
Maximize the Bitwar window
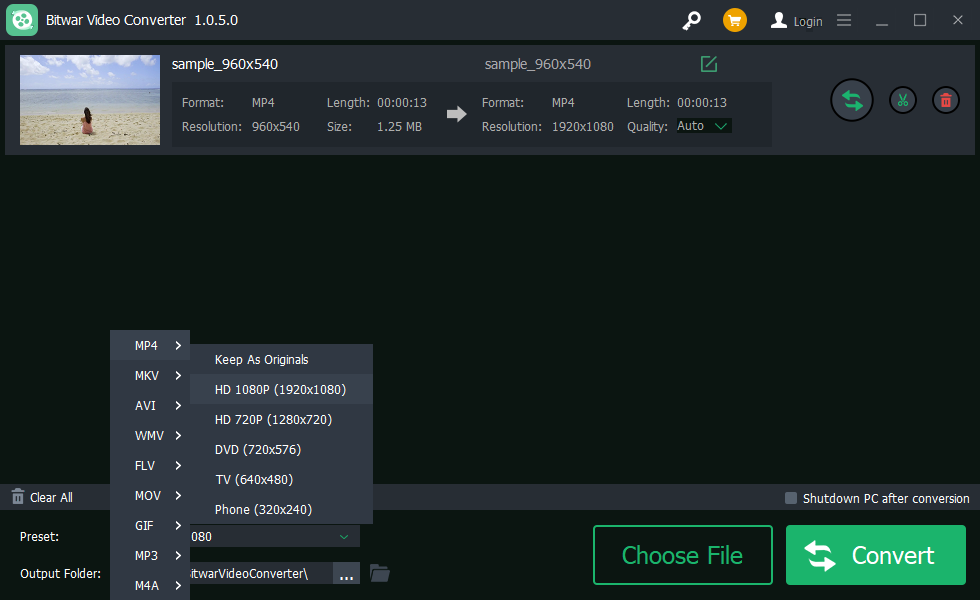pos(920,21)
